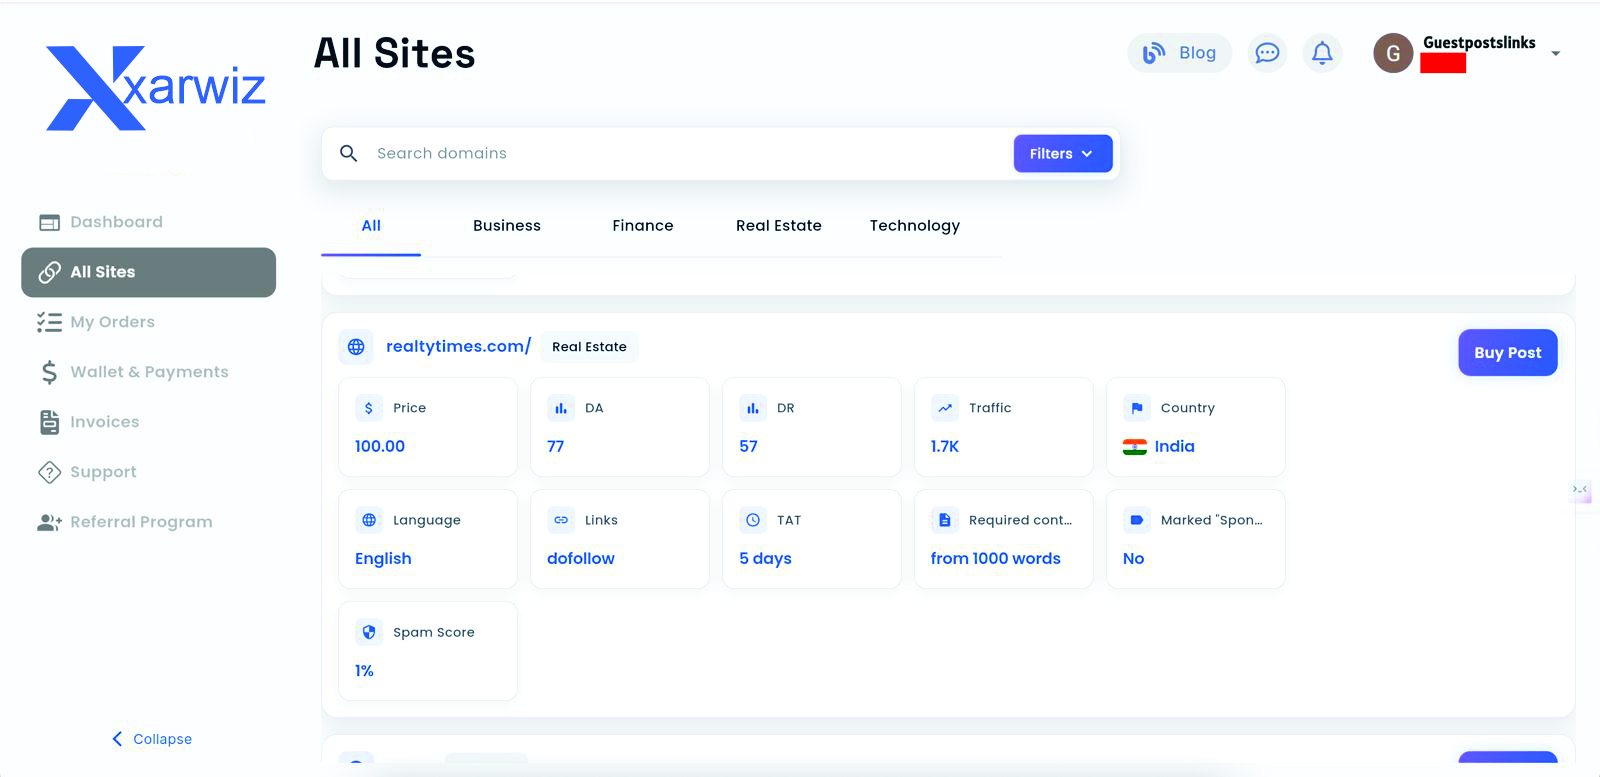This screenshot has width=1600, height=777.
Task: Open the Blog button
Action: [1180, 53]
